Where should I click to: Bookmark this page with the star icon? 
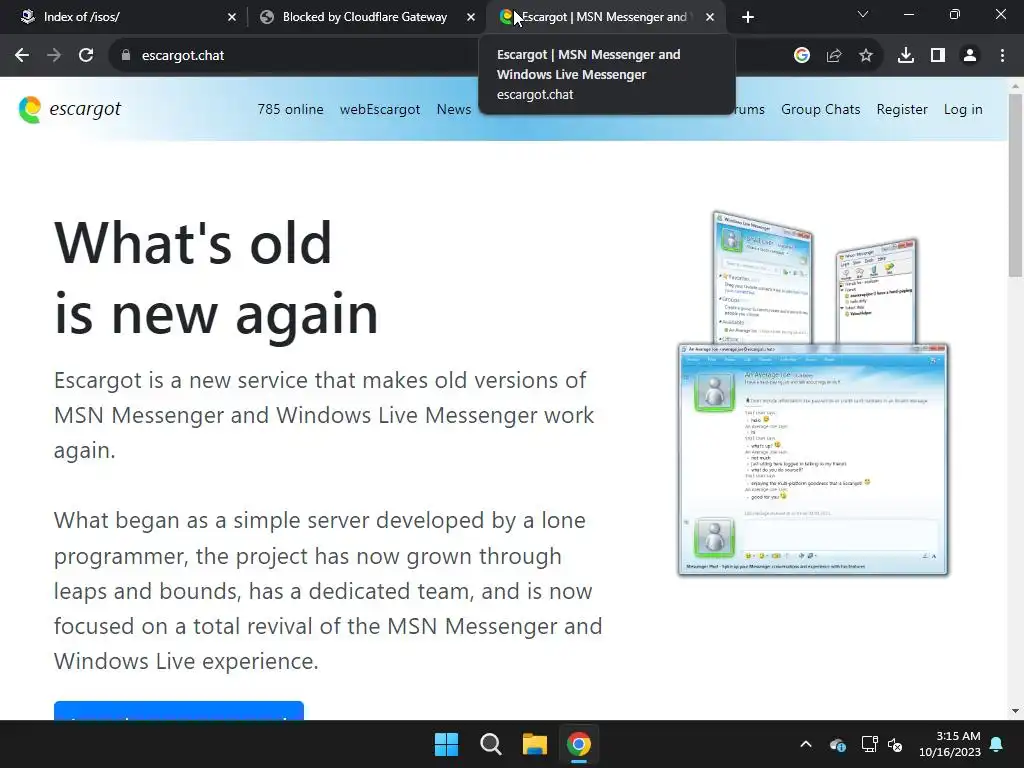tap(866, 56)
